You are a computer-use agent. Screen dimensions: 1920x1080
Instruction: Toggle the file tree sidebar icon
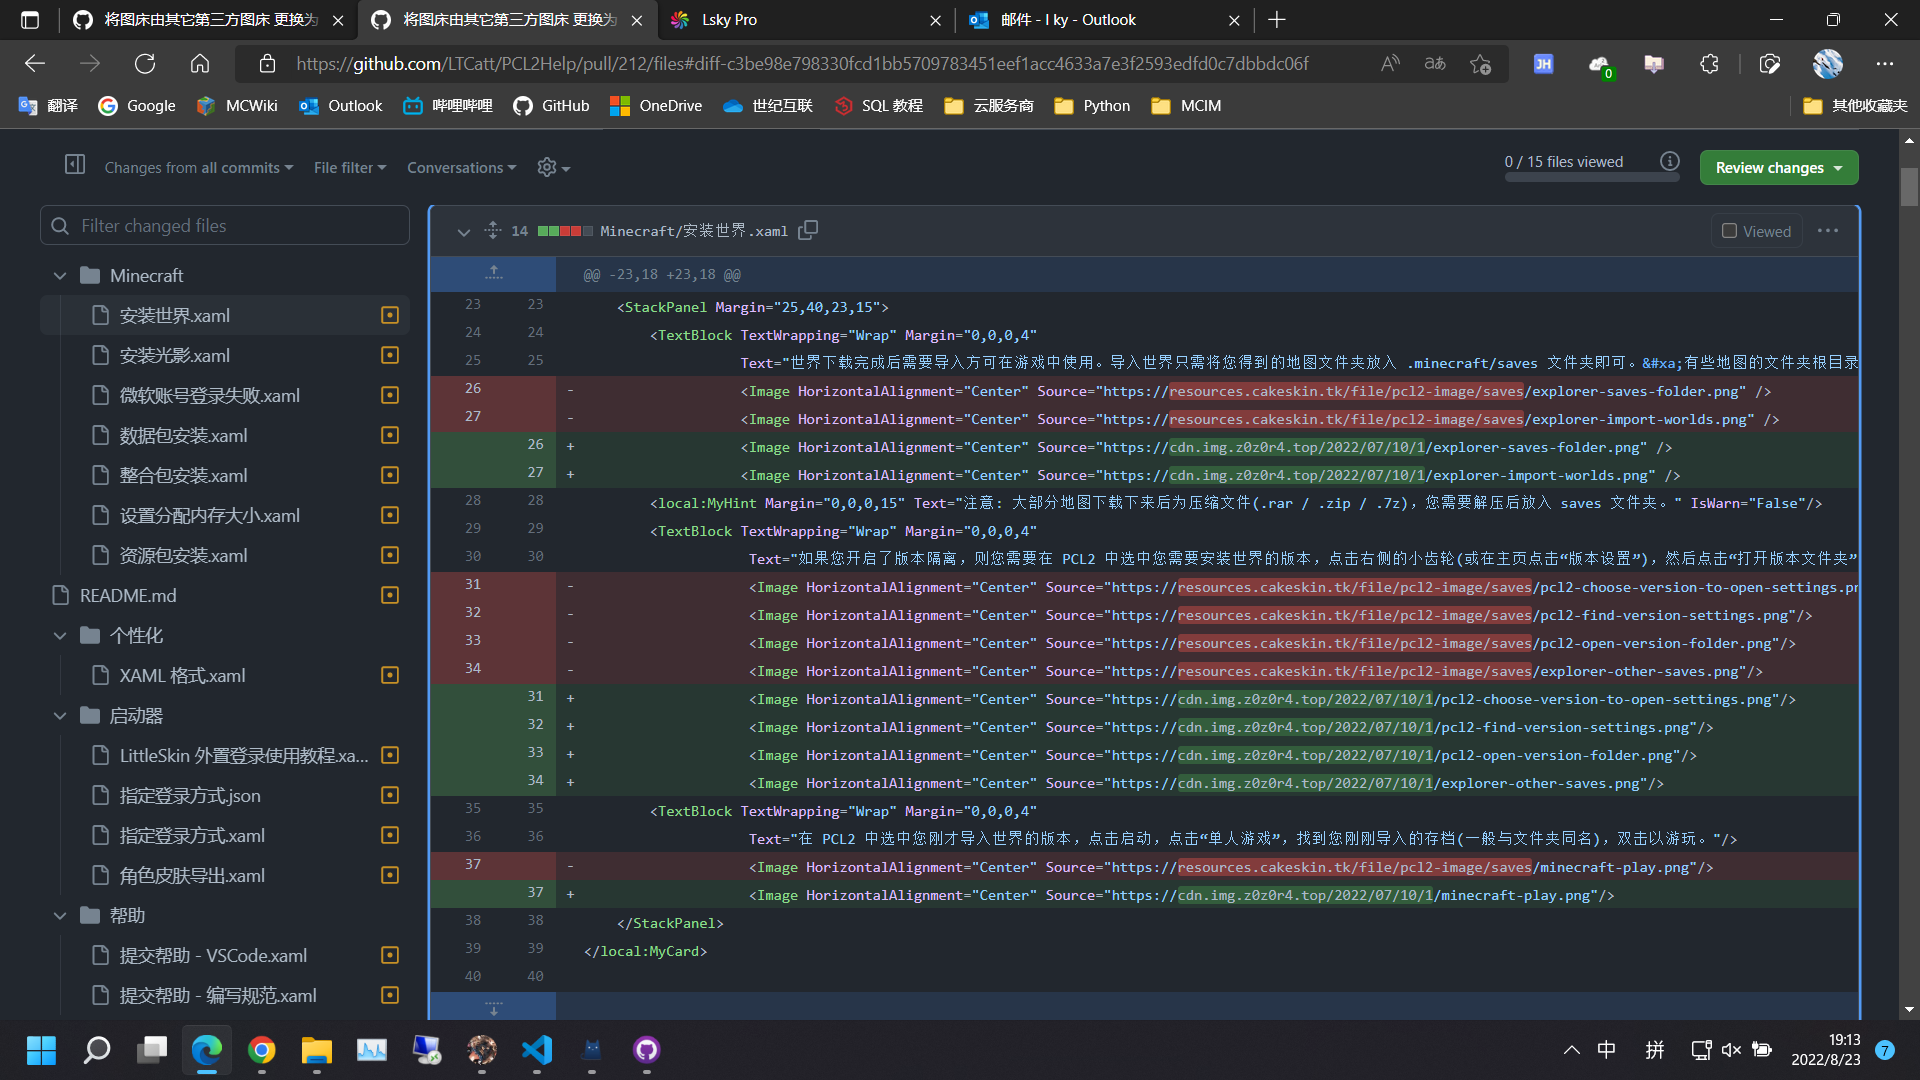[75, 164]
